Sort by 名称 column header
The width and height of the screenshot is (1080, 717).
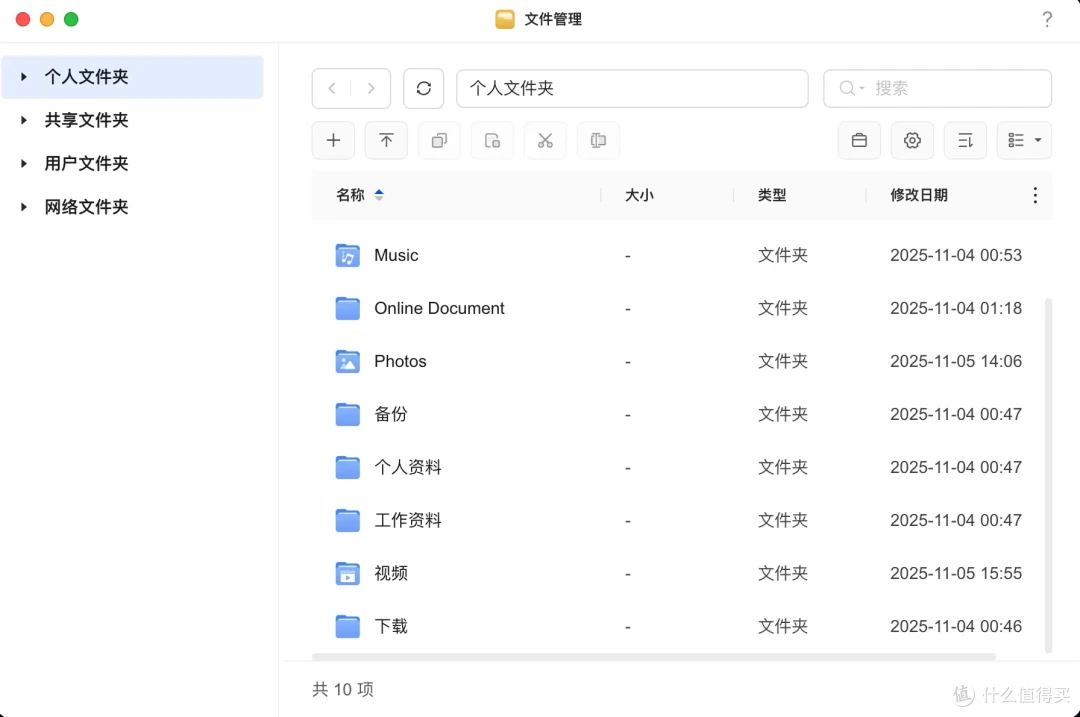tap(351, 195)
